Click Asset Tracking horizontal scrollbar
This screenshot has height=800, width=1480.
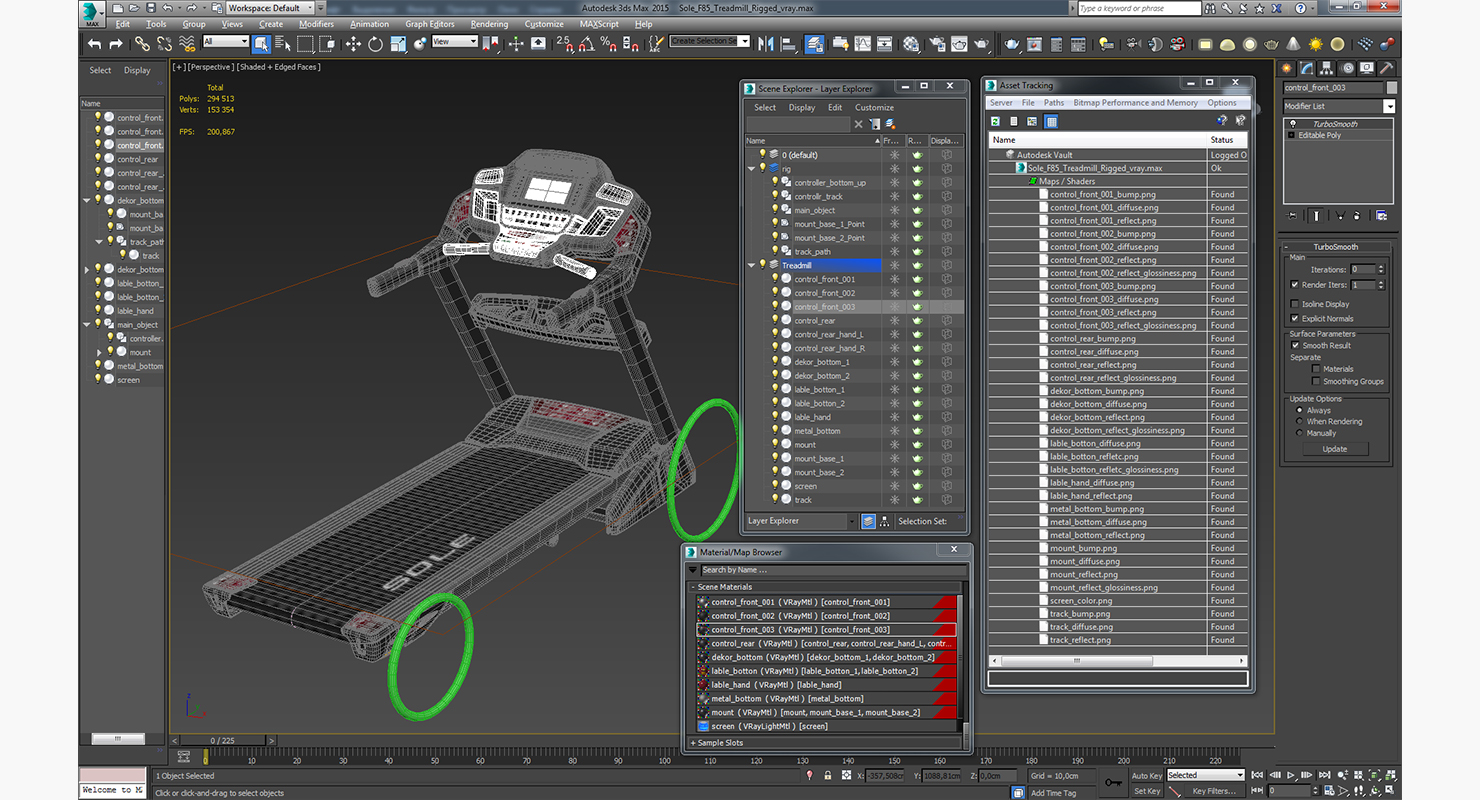click(x=1078, y=661)
